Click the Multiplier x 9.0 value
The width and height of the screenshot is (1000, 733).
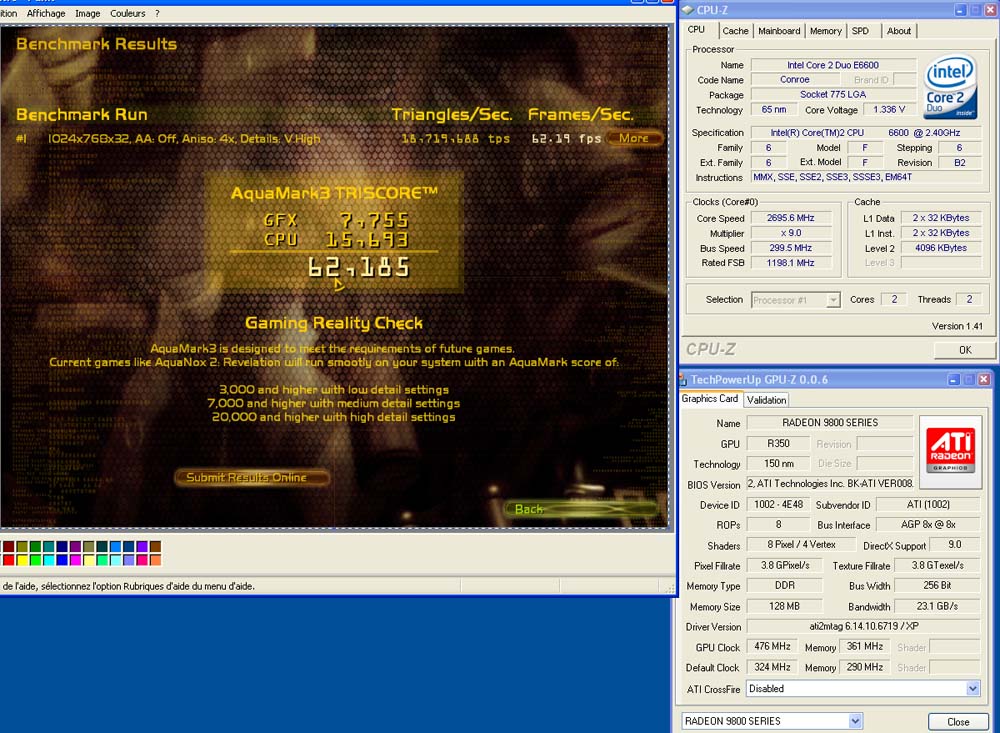[791, 233]
